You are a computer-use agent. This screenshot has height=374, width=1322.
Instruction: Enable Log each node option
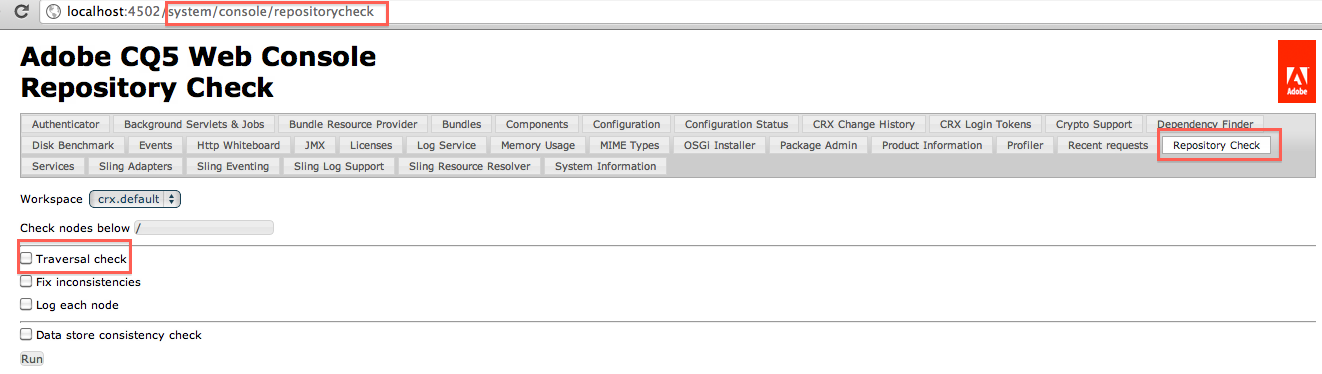pyautogui.click(x=26, y=305)
